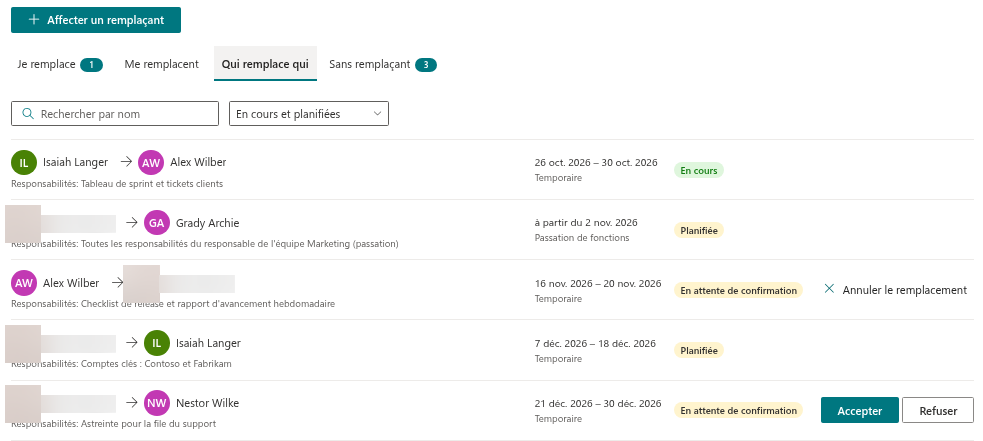Click the date 21 déc. 2026 – 30 déc. 2026
The image size is (983, 441).
click(x=598, y=403)
